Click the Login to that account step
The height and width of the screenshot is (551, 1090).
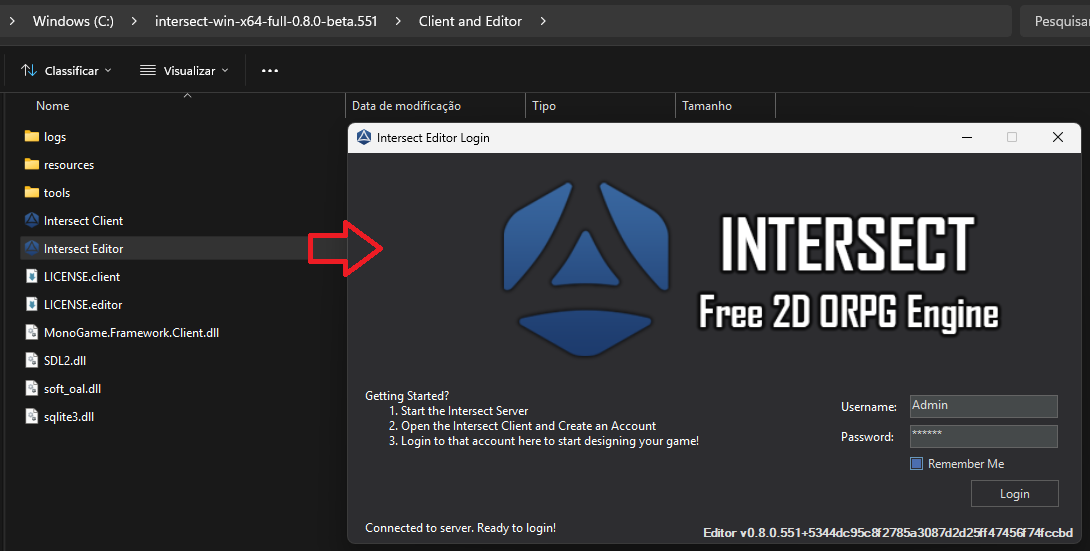(544, 441)
